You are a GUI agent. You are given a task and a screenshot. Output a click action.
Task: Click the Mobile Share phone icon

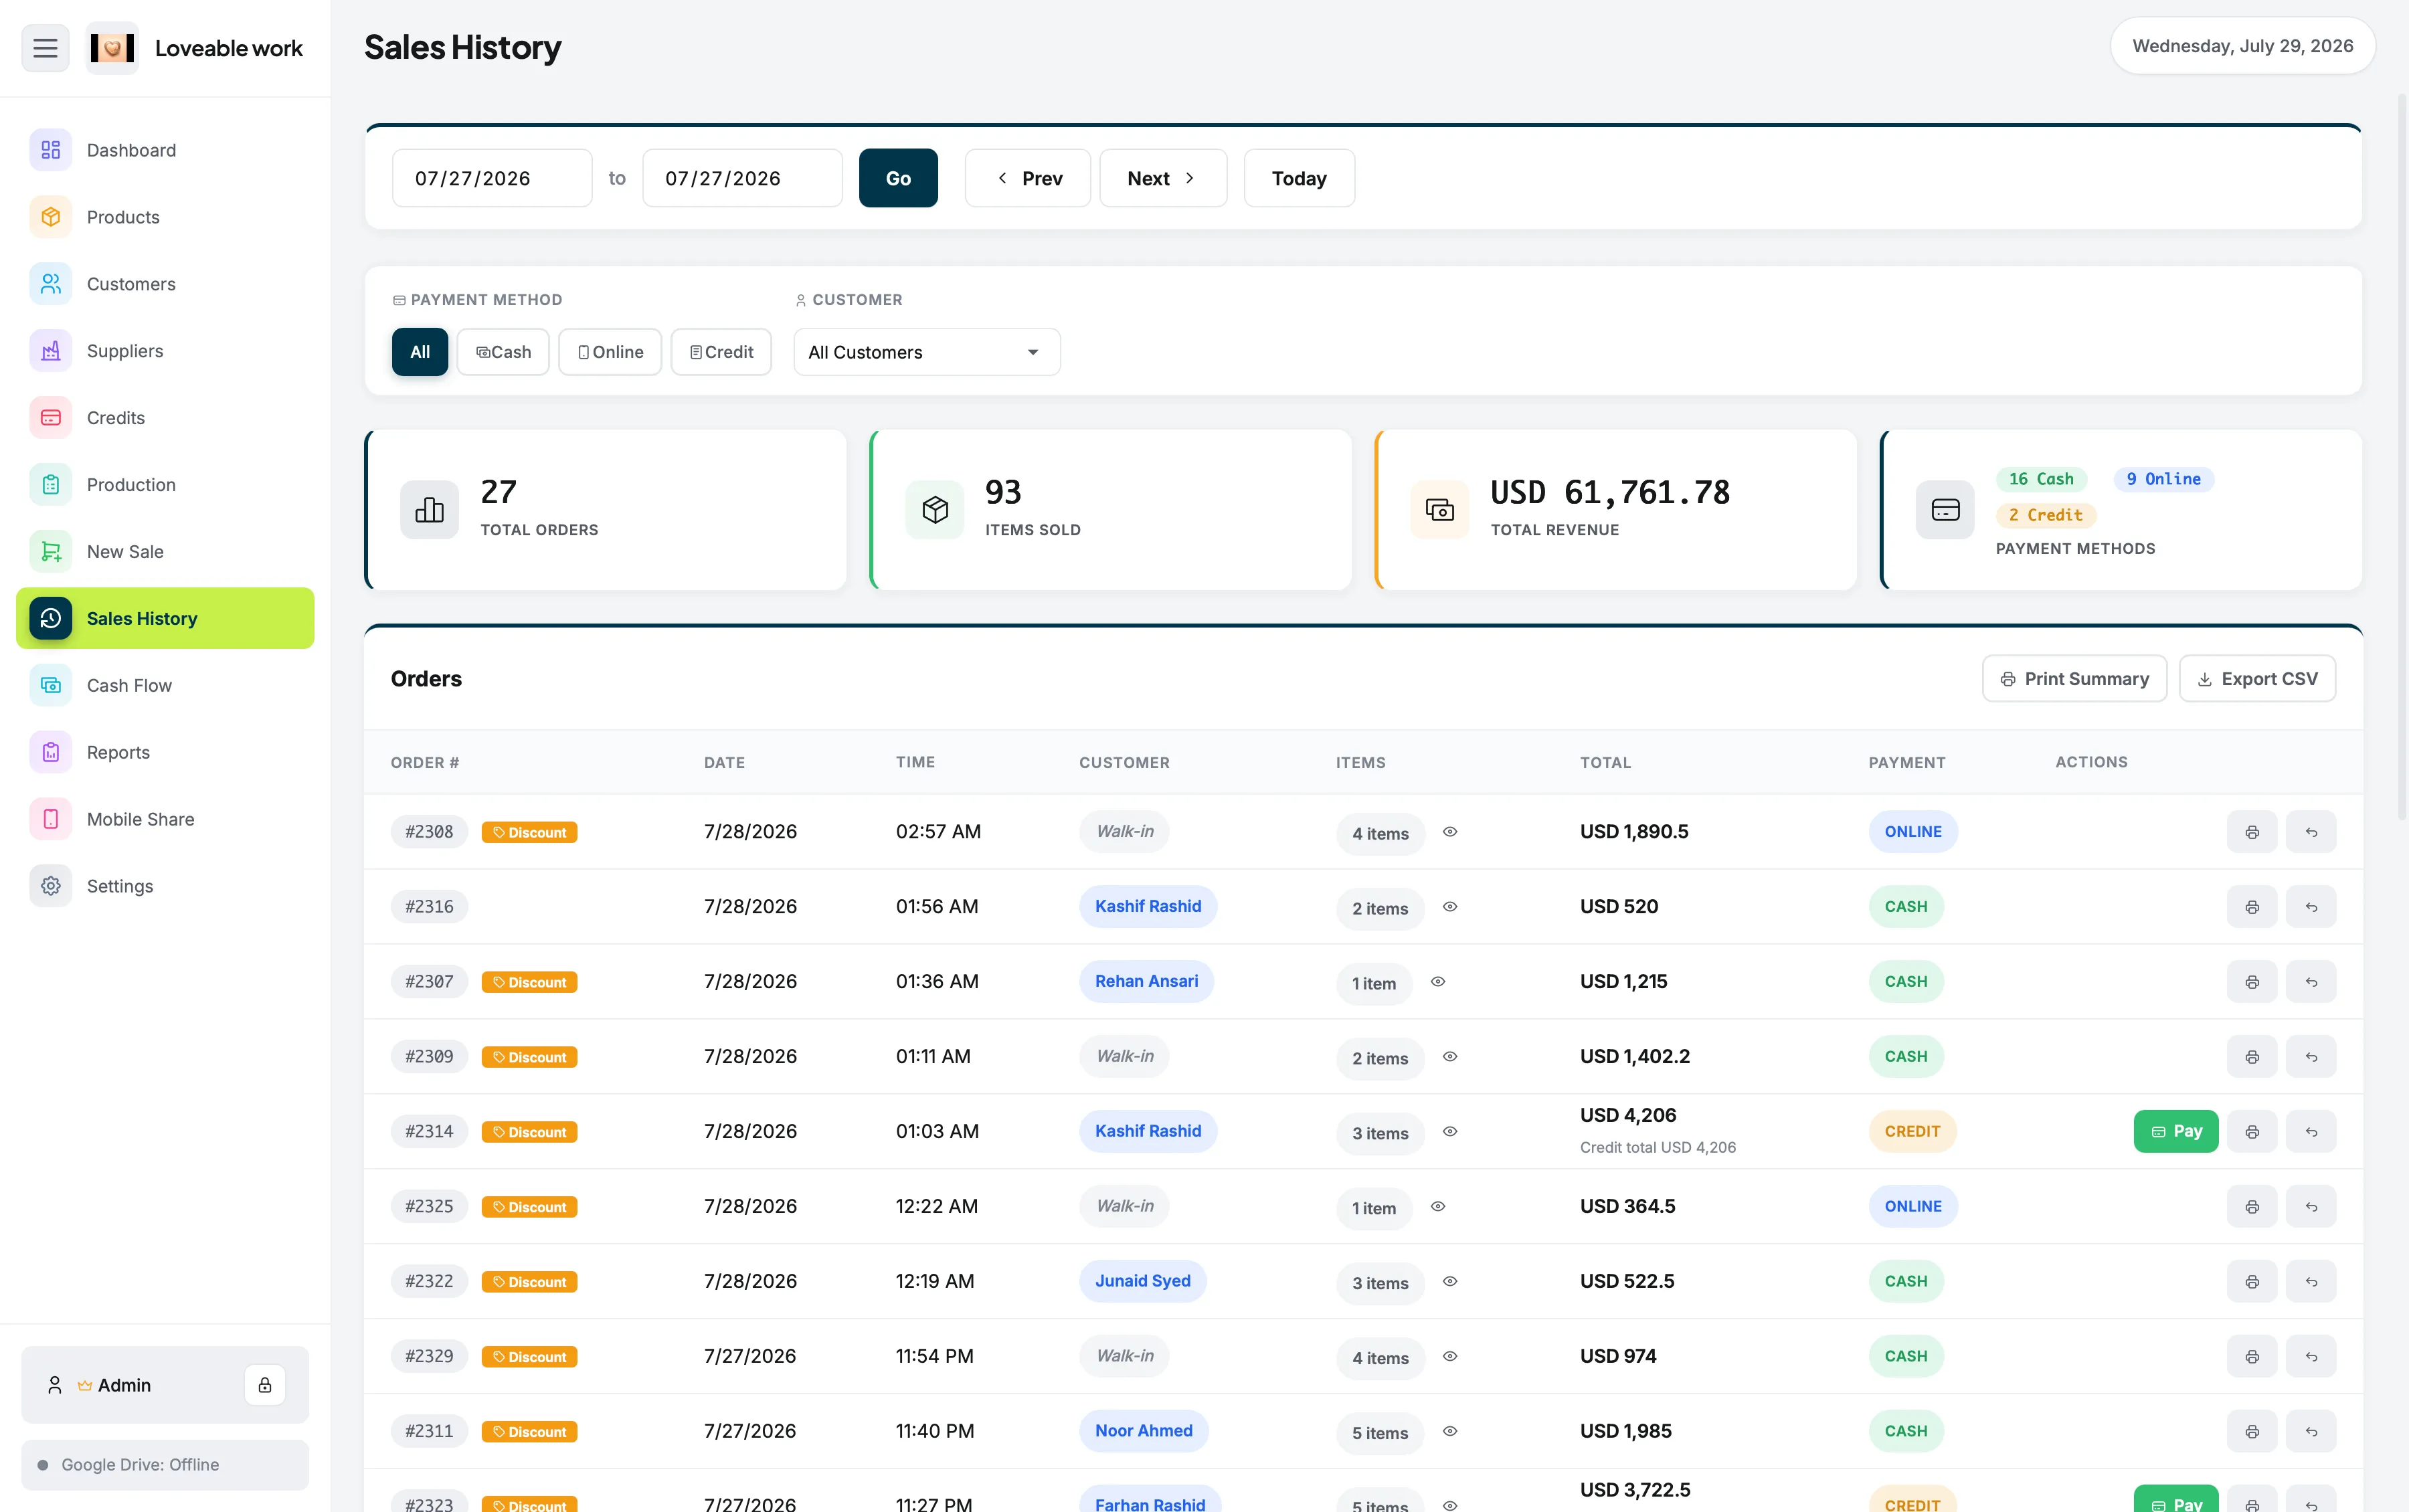click(x=51, y=819)
